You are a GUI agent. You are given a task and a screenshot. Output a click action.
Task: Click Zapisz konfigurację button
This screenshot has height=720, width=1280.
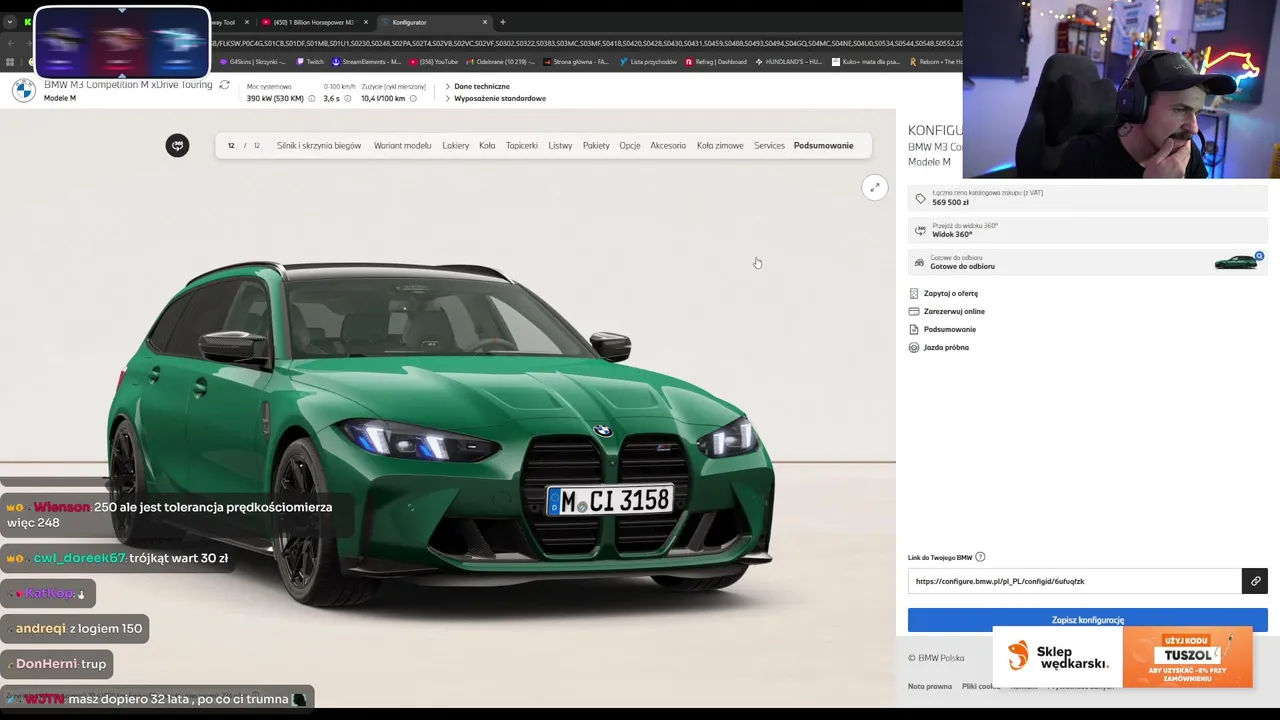tap(1088, 620)
